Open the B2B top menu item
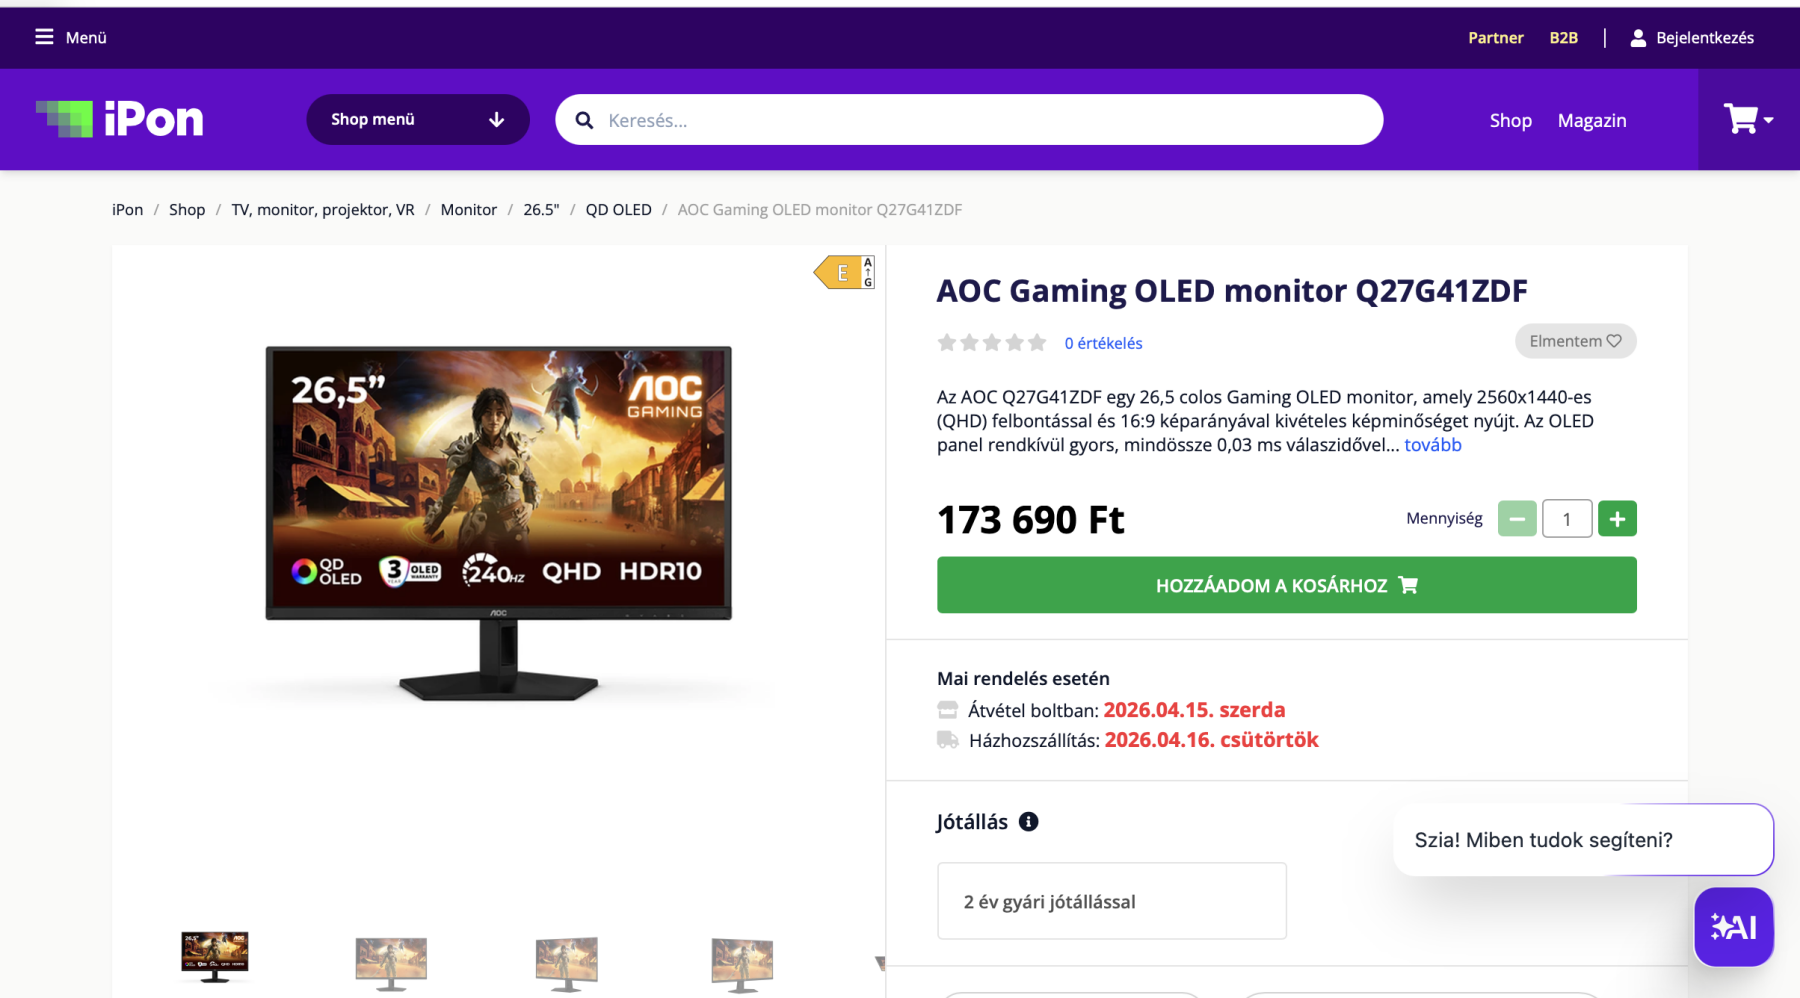1800x998 pixels. click(1563, 38)
